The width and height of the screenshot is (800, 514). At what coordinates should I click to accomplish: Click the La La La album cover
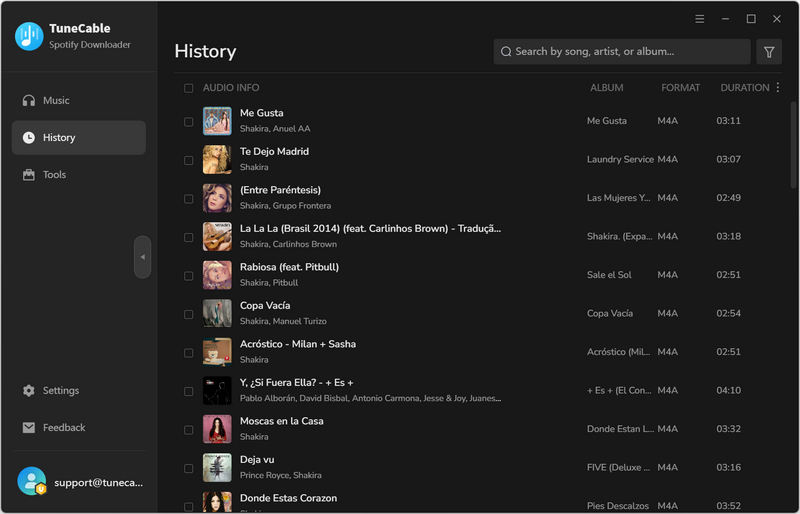[217, 236]
